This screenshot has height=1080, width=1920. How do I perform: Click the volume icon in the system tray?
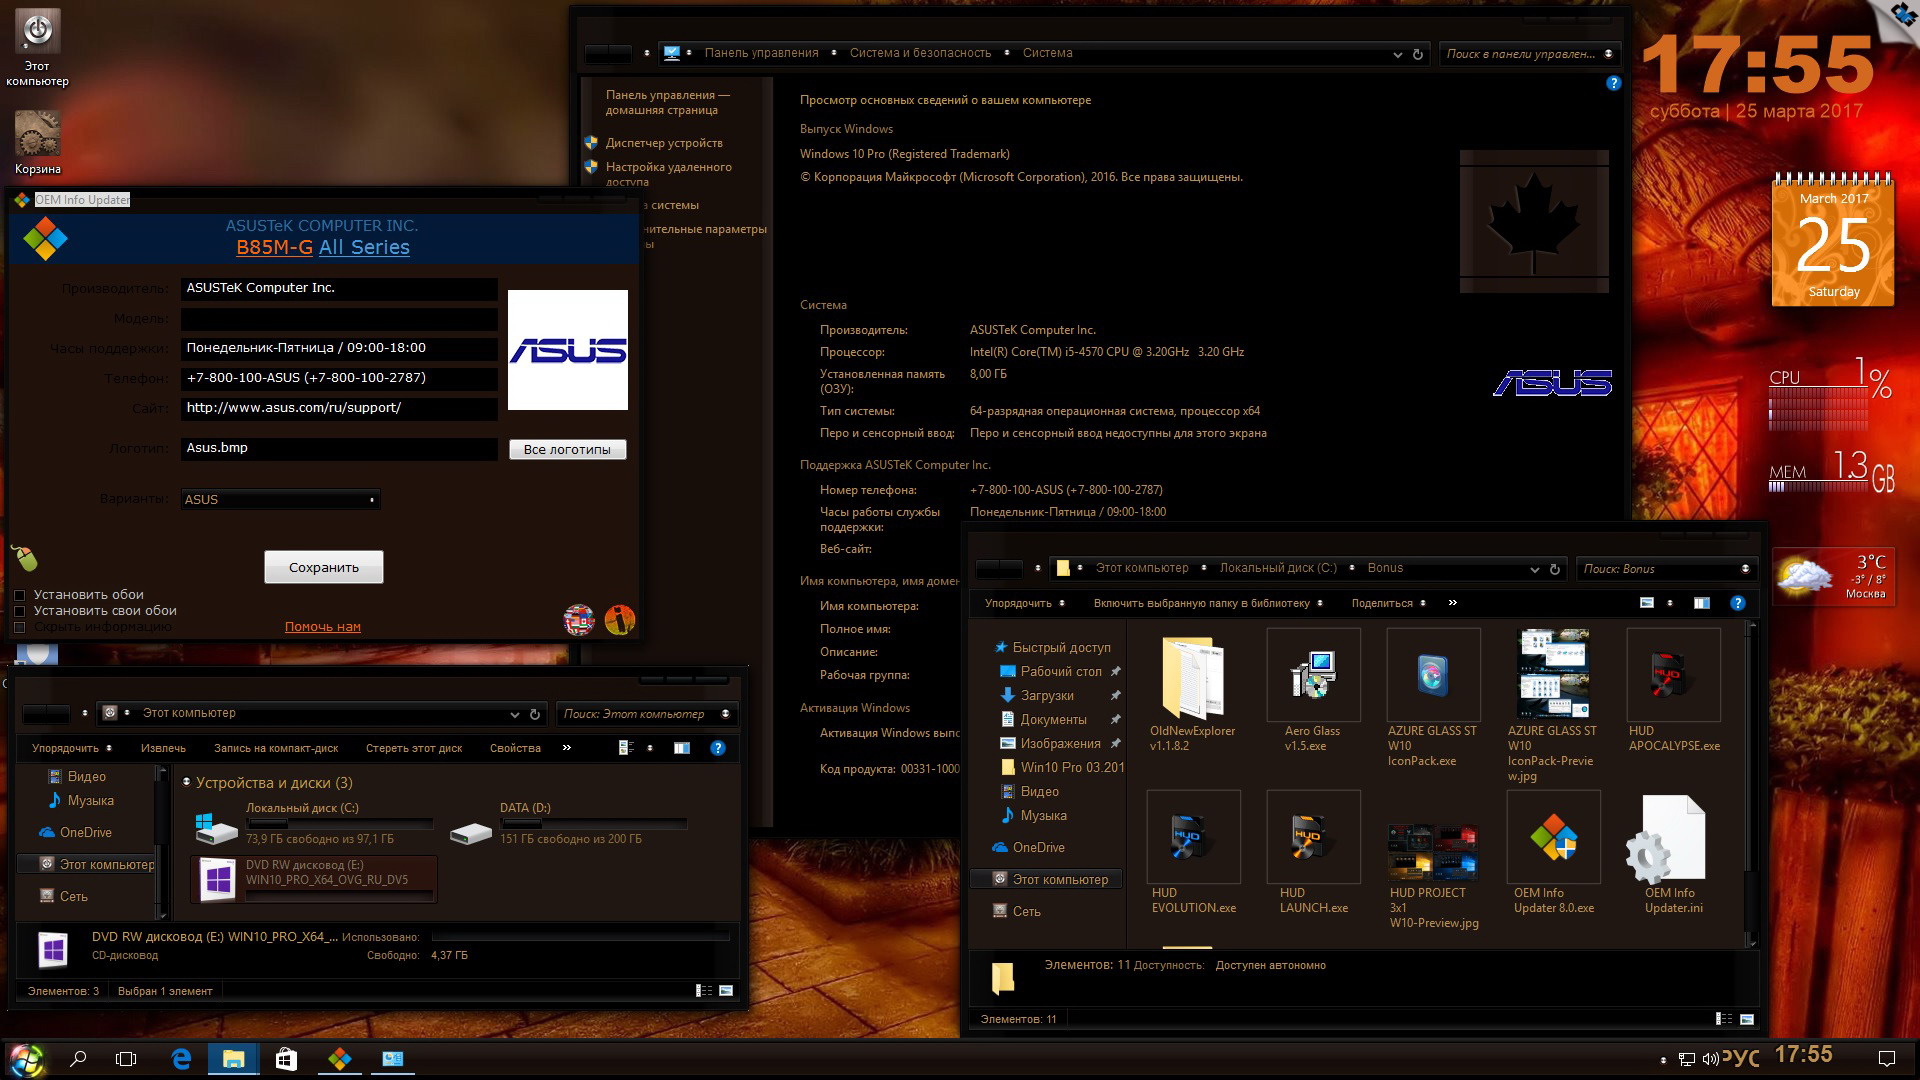1710,1059
